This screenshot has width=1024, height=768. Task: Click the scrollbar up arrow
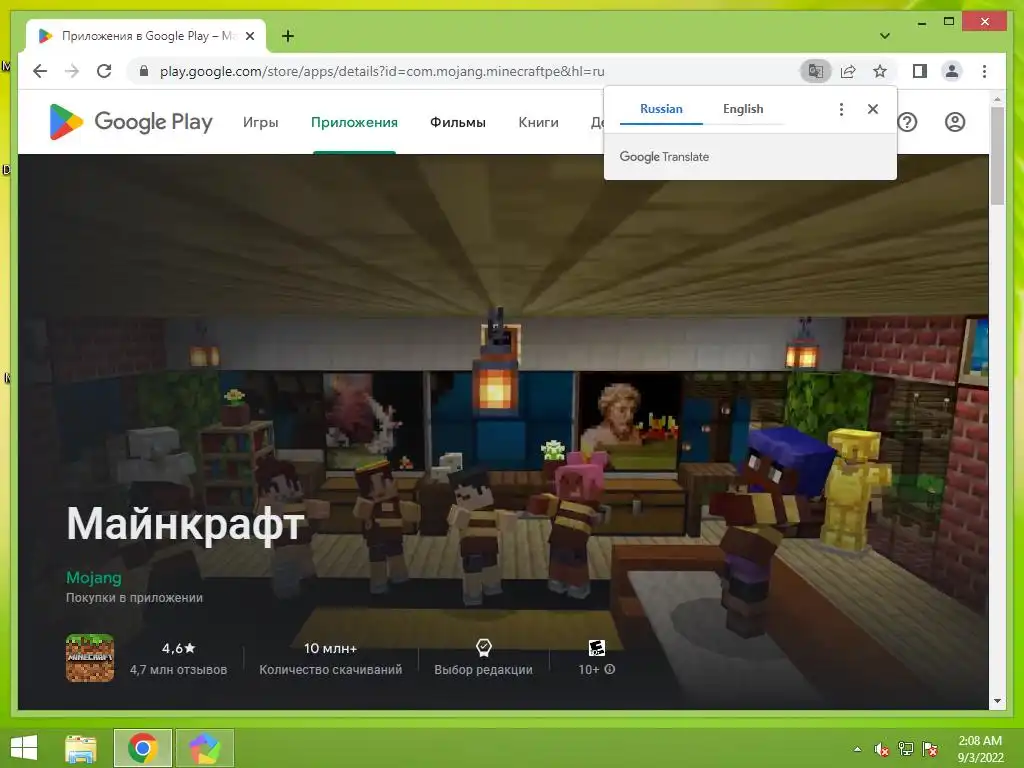(997, 99)
